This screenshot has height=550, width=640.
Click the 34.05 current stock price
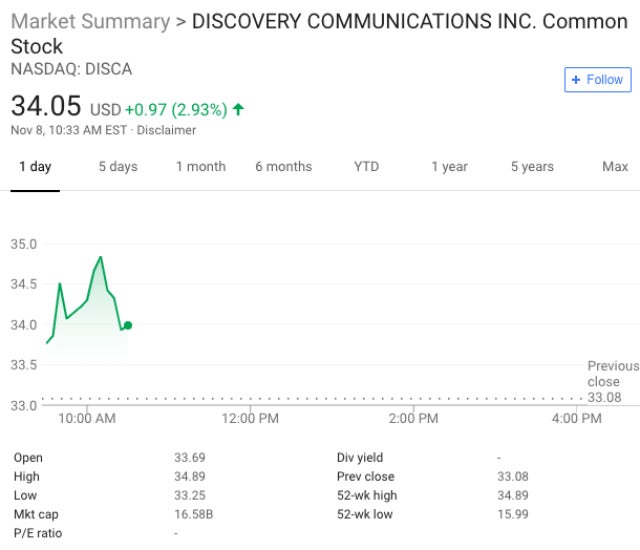pos(46,105)
